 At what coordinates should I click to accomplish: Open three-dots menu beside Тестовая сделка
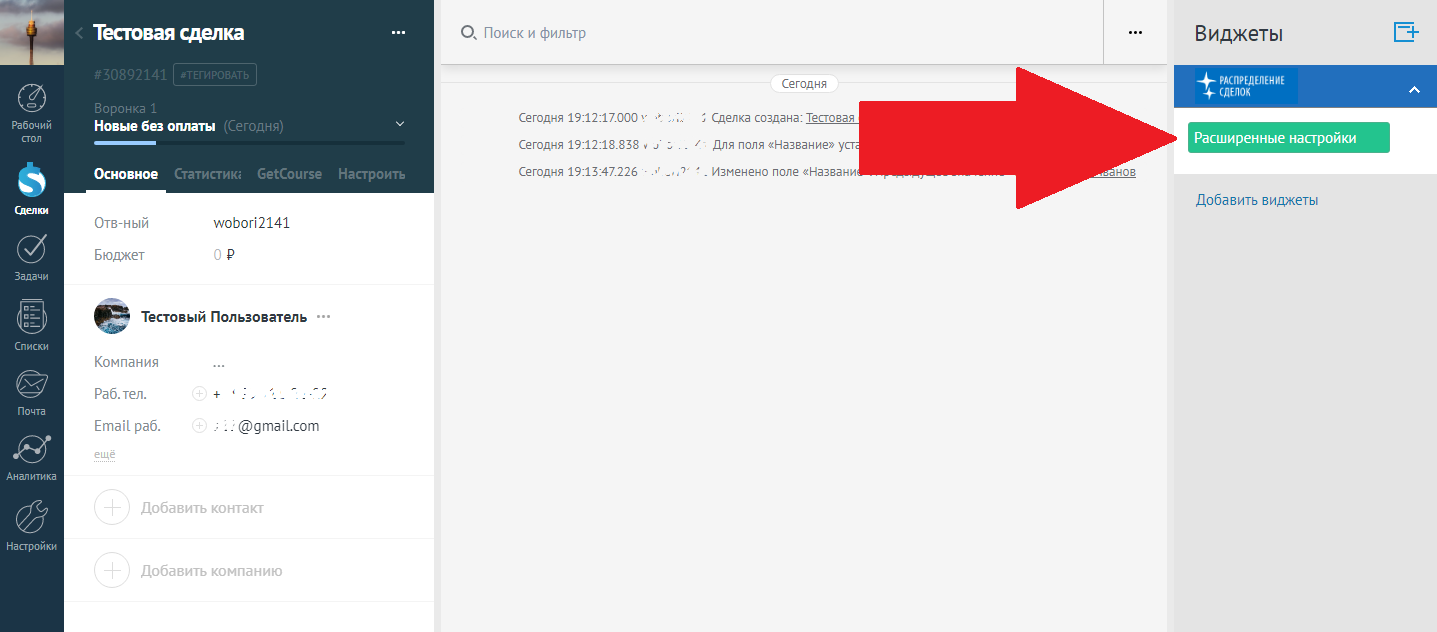pyautogui.click(x=399, y=33)
